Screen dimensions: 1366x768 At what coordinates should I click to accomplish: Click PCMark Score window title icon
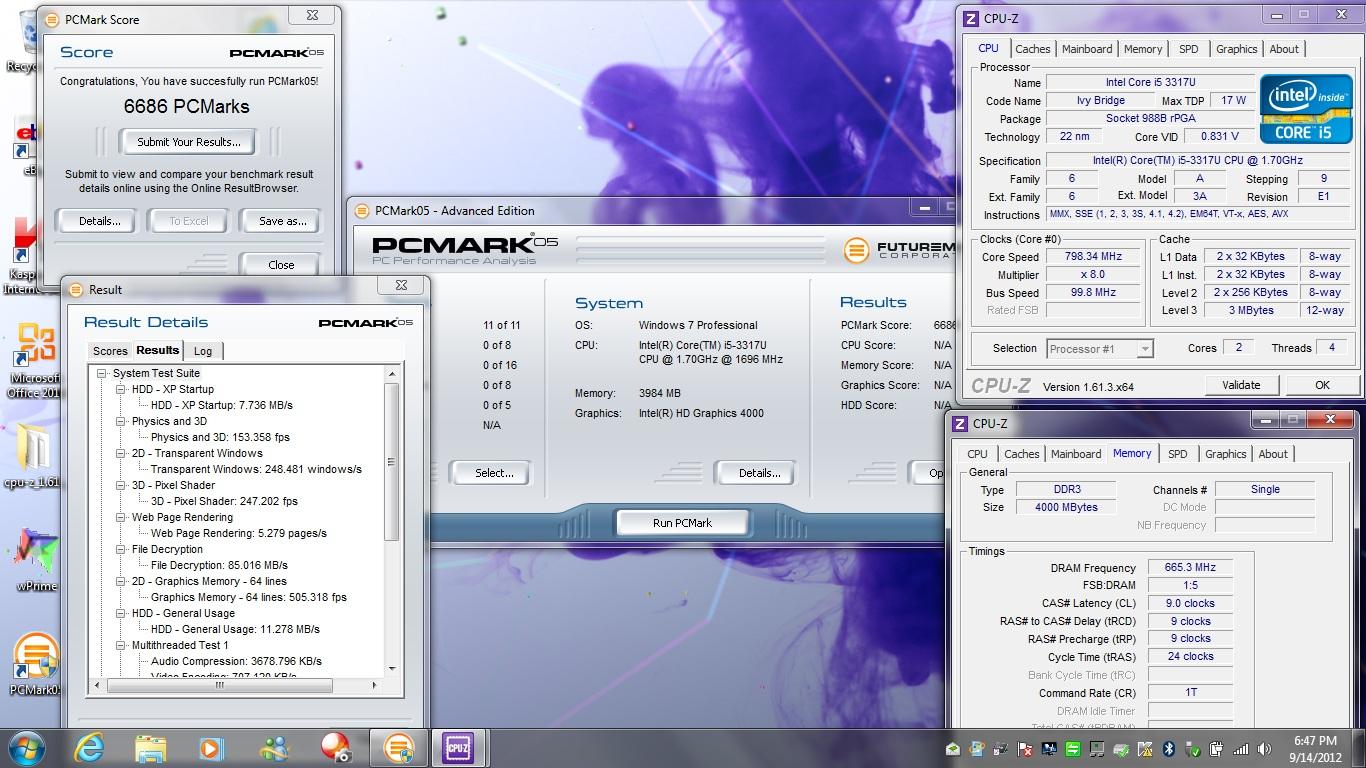[53, 19]
